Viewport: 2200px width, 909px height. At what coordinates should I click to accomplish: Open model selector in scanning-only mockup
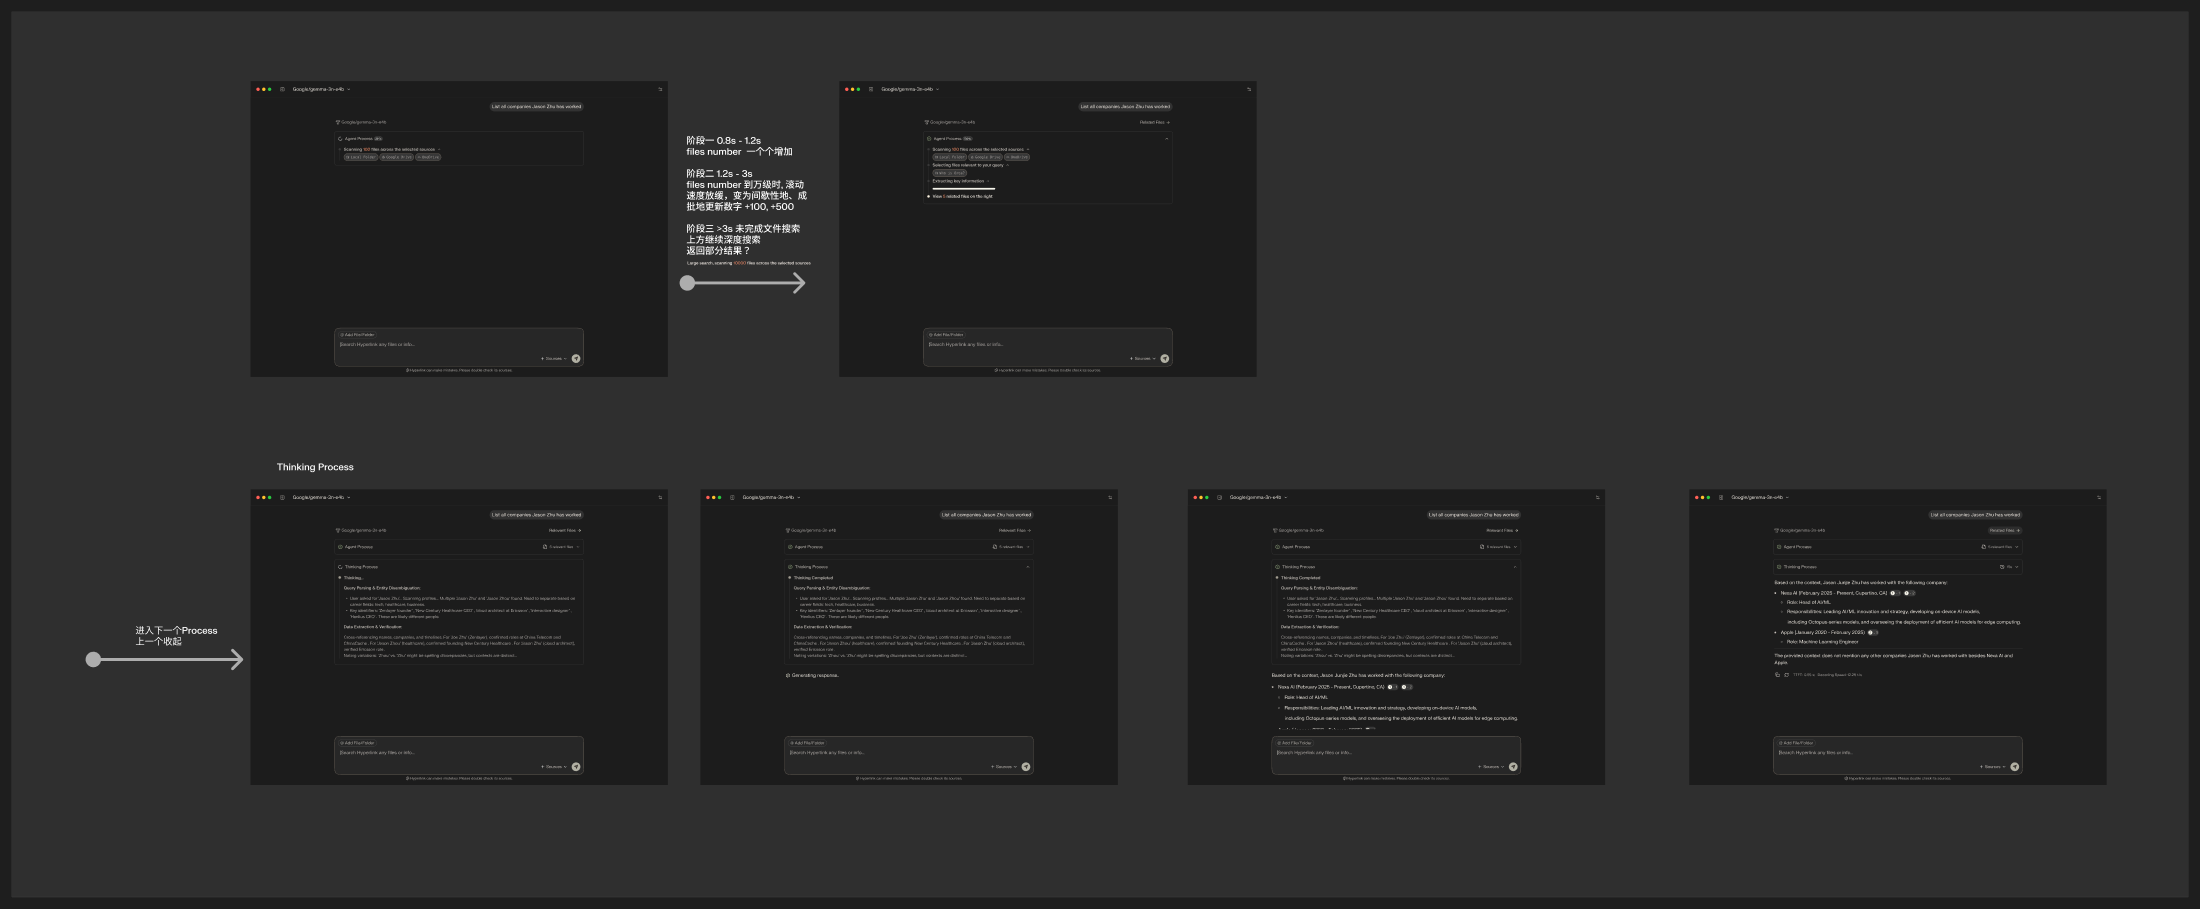(321, 89)
